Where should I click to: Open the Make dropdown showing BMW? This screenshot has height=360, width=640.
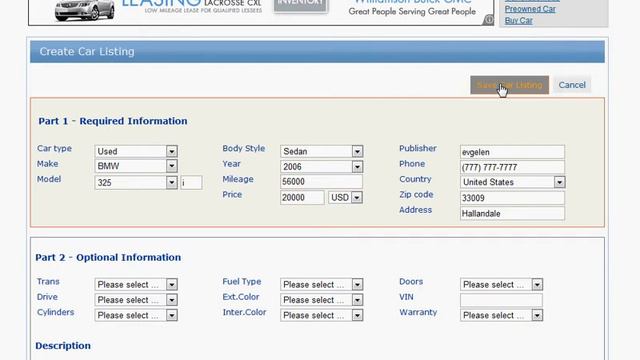tap(136, 166)
